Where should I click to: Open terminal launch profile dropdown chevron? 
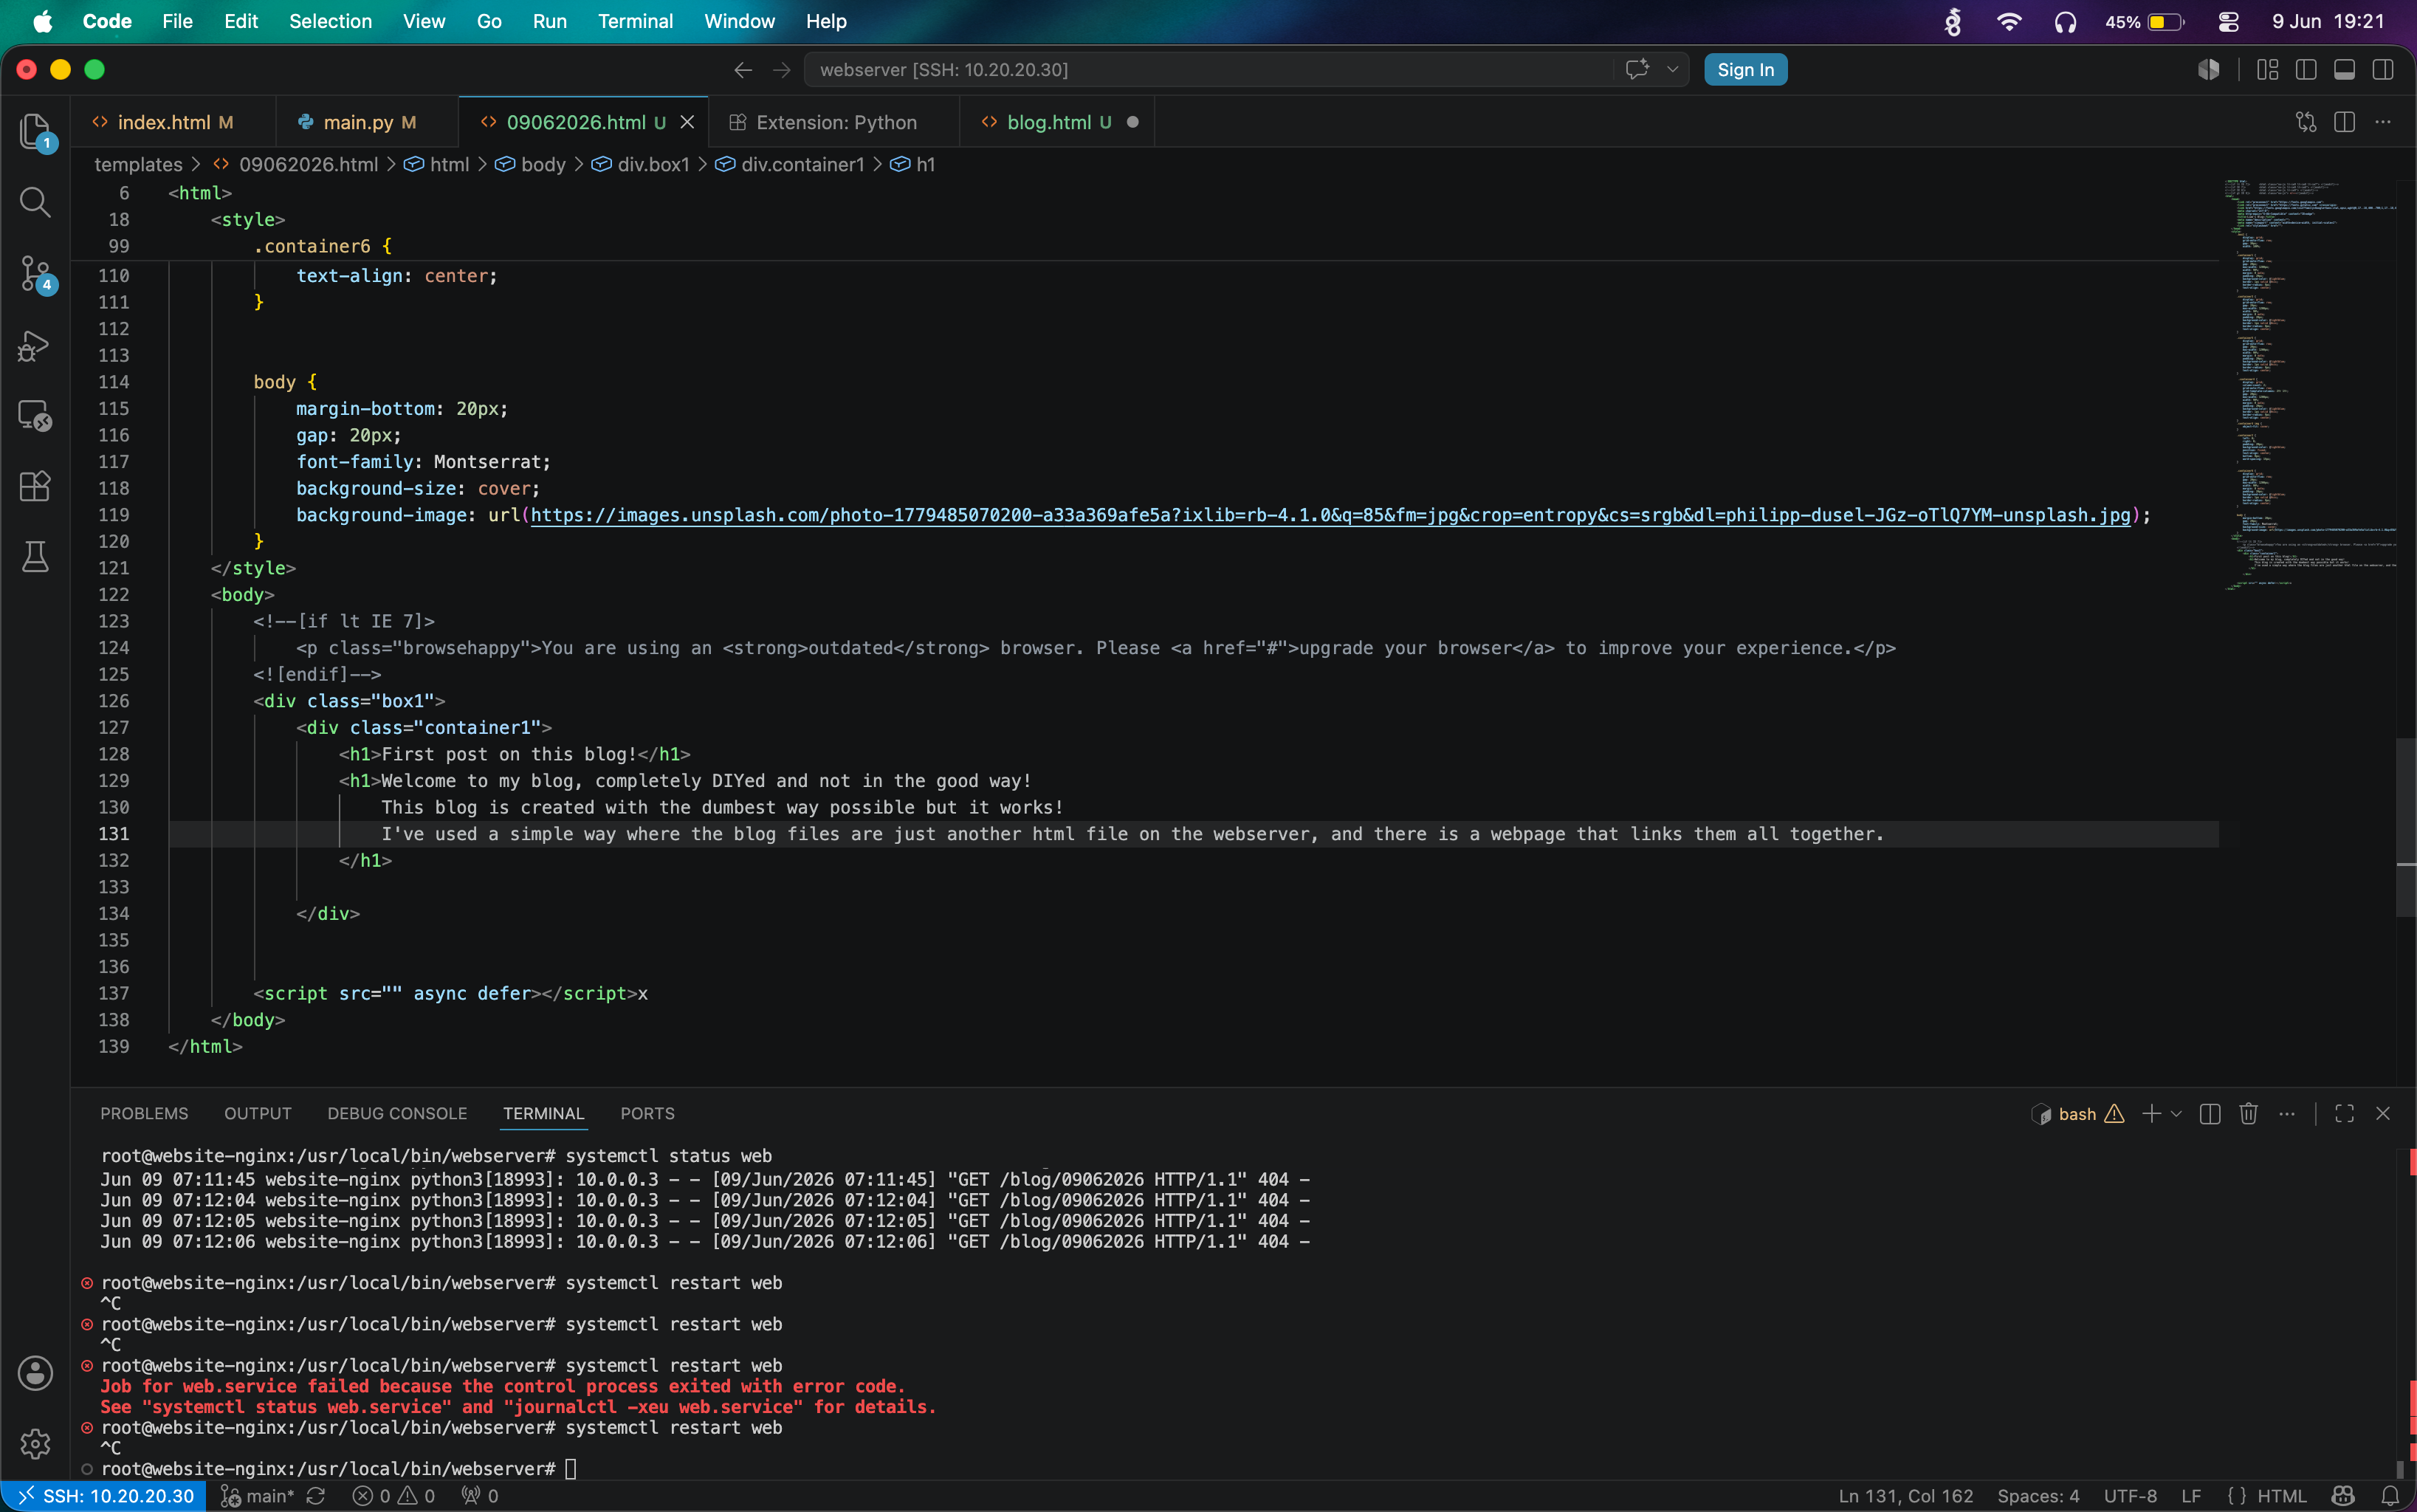(x=2176, y=1113)
